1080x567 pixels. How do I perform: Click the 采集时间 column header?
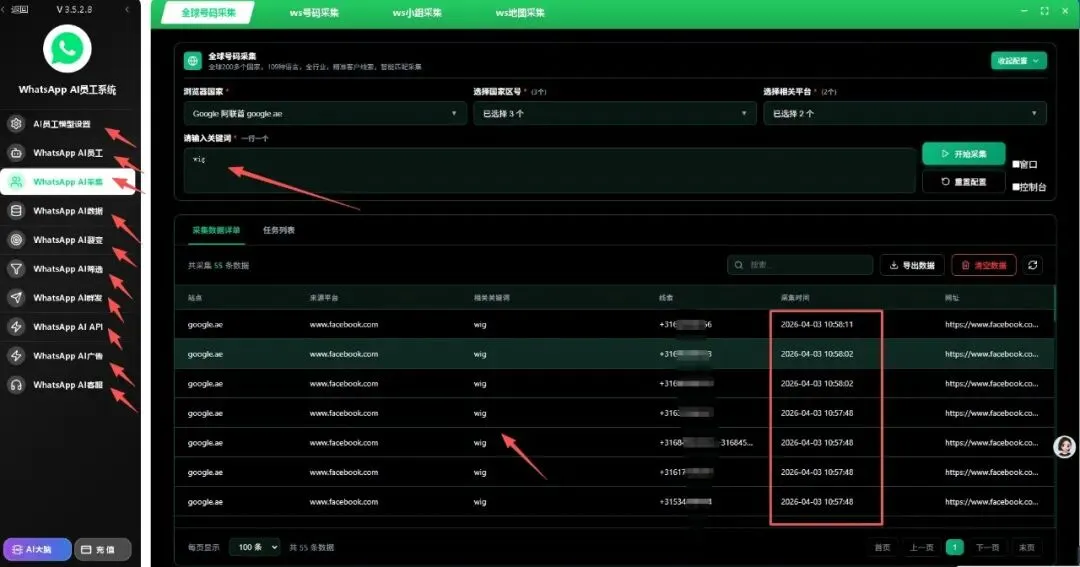coord(796,298)
